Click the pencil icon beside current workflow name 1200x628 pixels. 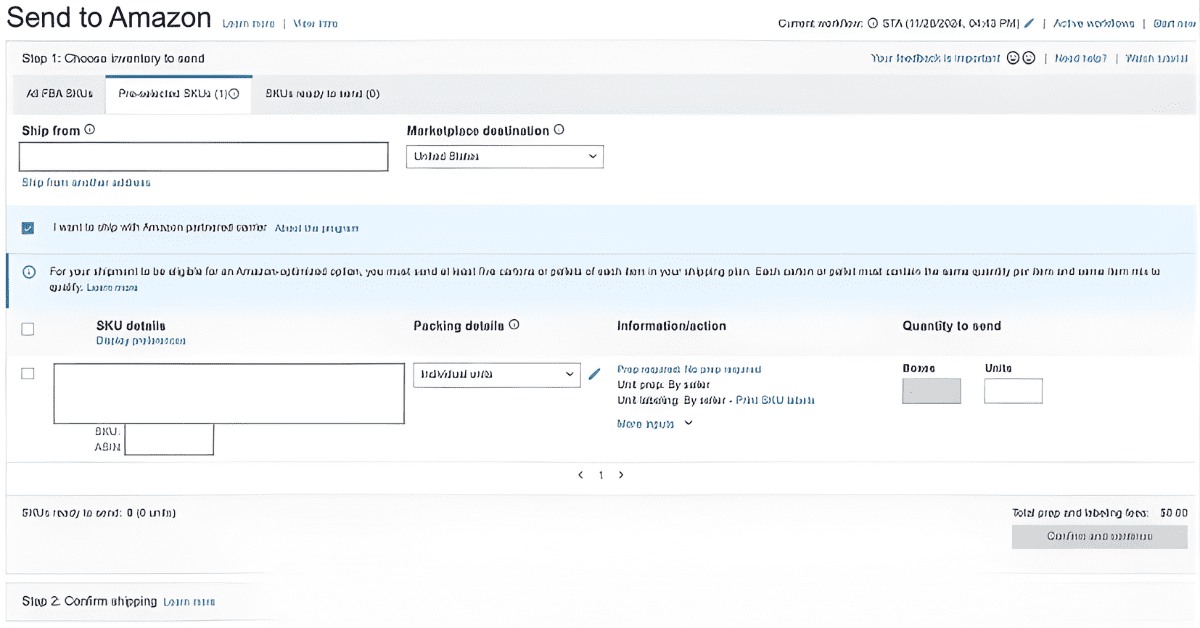point(1029,23)
